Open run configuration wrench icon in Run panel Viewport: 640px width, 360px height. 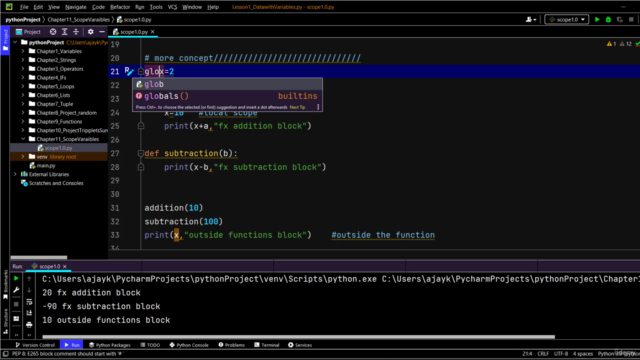(x=16, y=290)
